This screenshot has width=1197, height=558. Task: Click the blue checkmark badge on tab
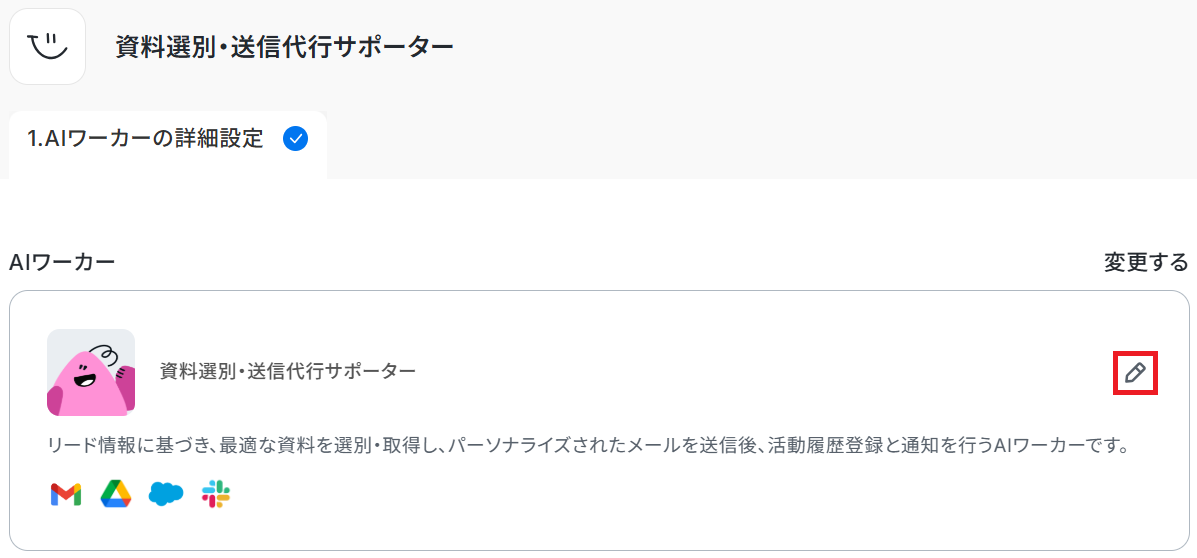pos(295,139)
